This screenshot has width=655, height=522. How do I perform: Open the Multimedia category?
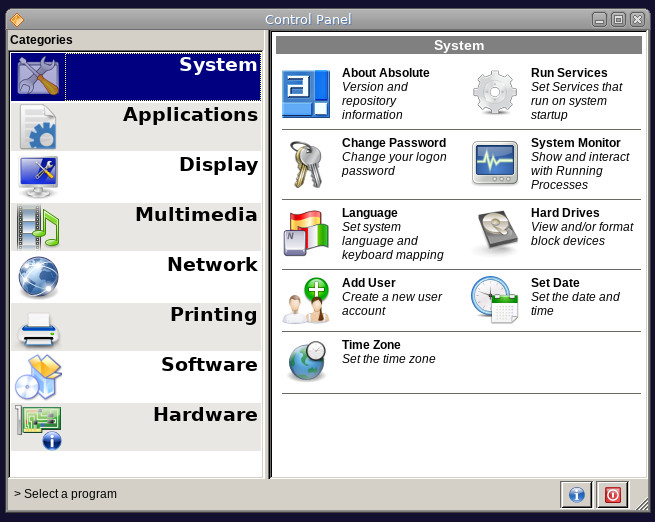[x=136, y=227]
